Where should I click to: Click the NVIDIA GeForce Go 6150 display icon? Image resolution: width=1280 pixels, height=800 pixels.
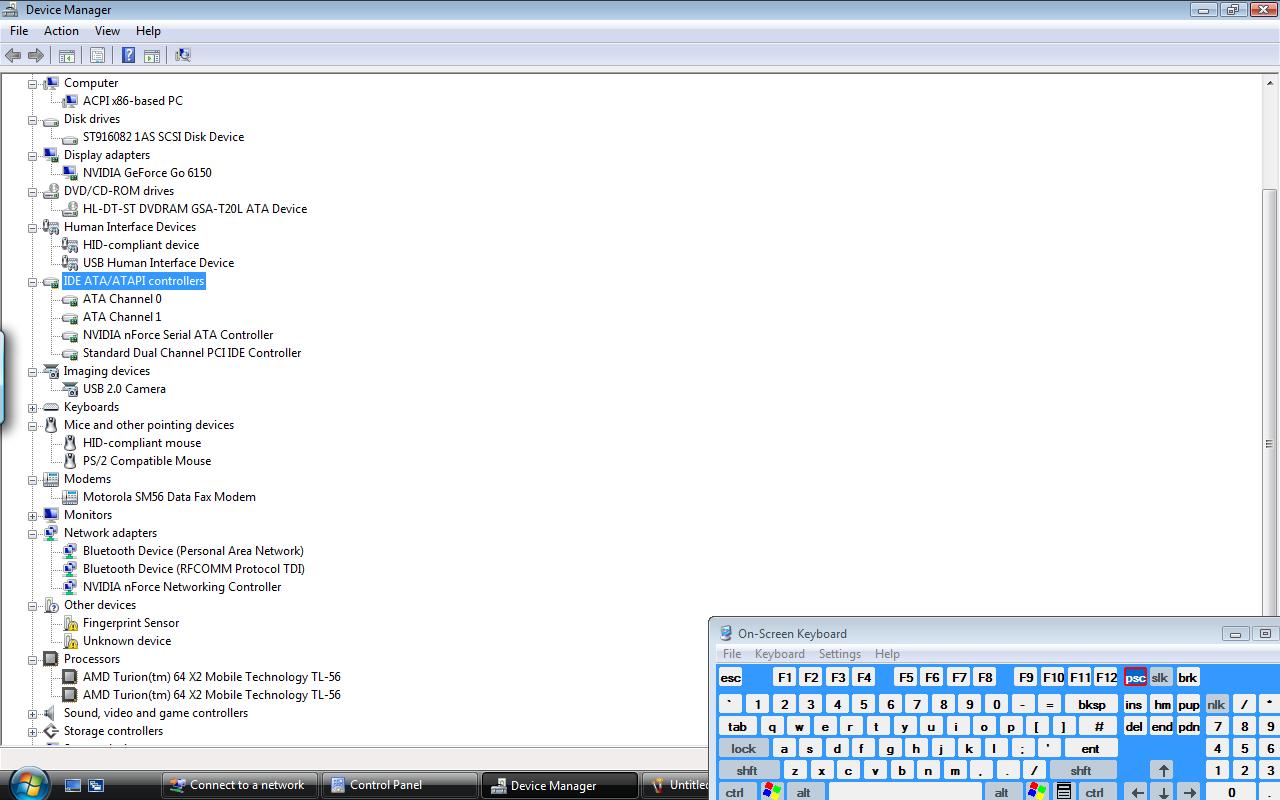coord(71,173)
